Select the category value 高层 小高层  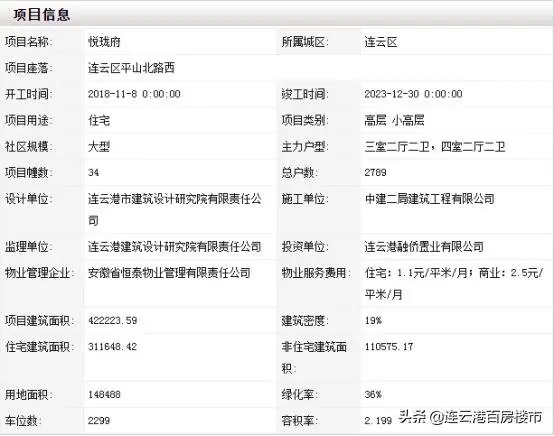(x=394, y=120)
